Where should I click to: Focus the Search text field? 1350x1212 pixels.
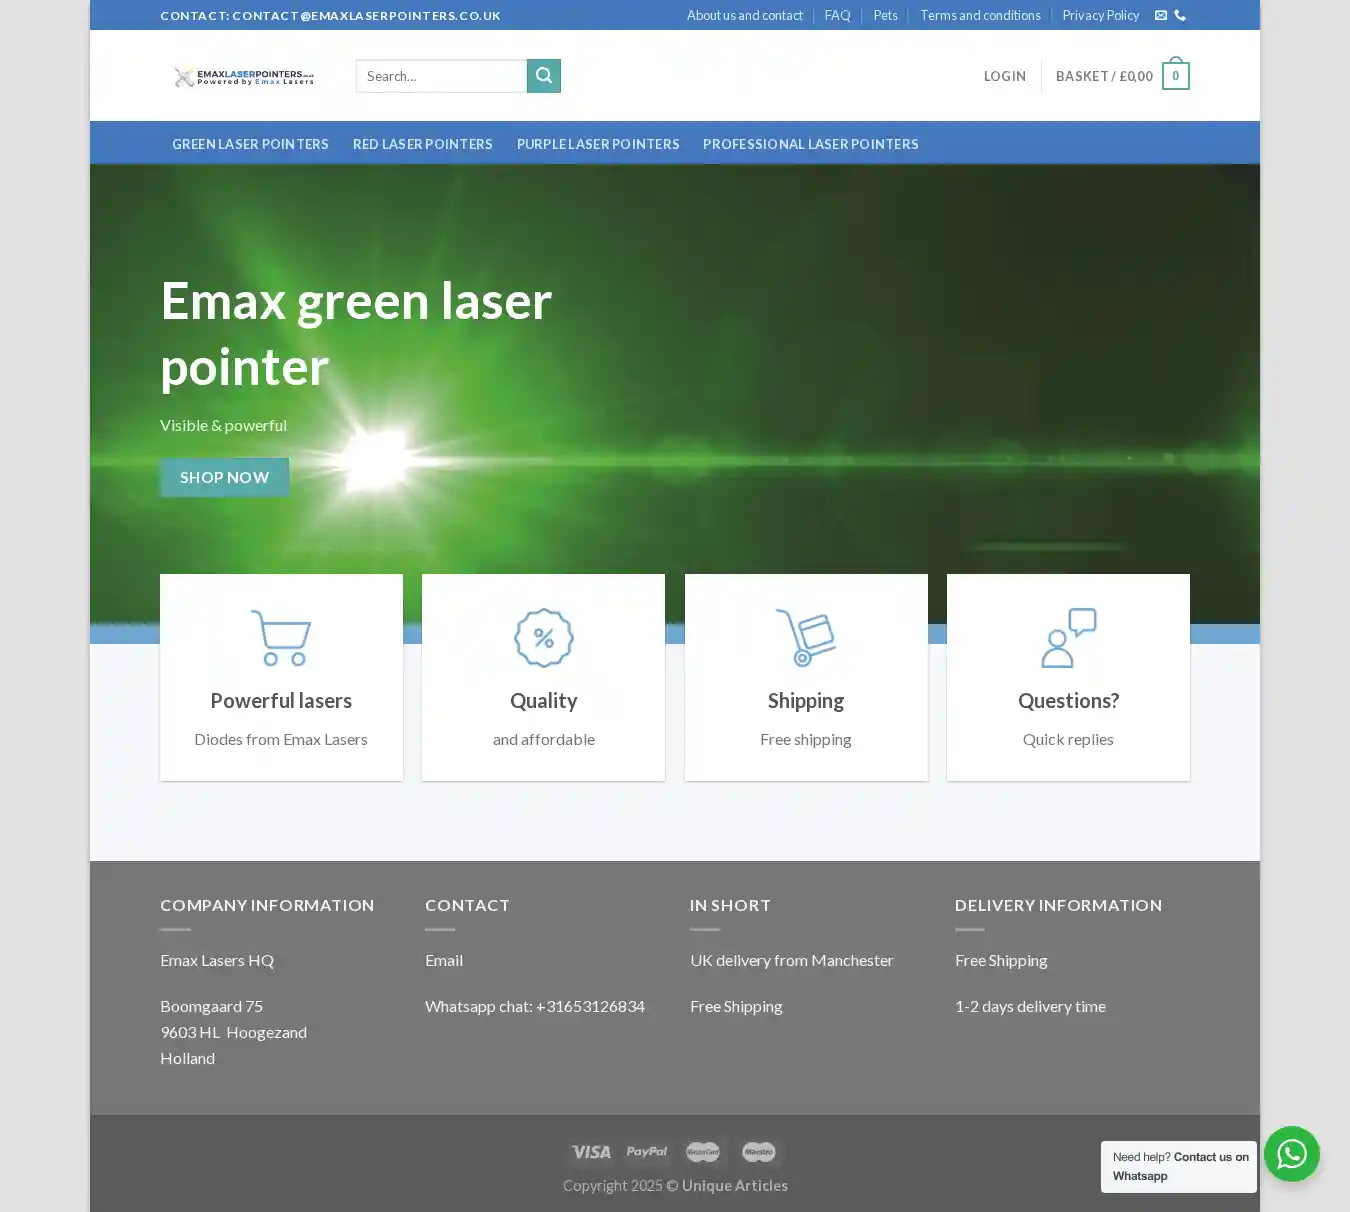click(x=441, y=76)
